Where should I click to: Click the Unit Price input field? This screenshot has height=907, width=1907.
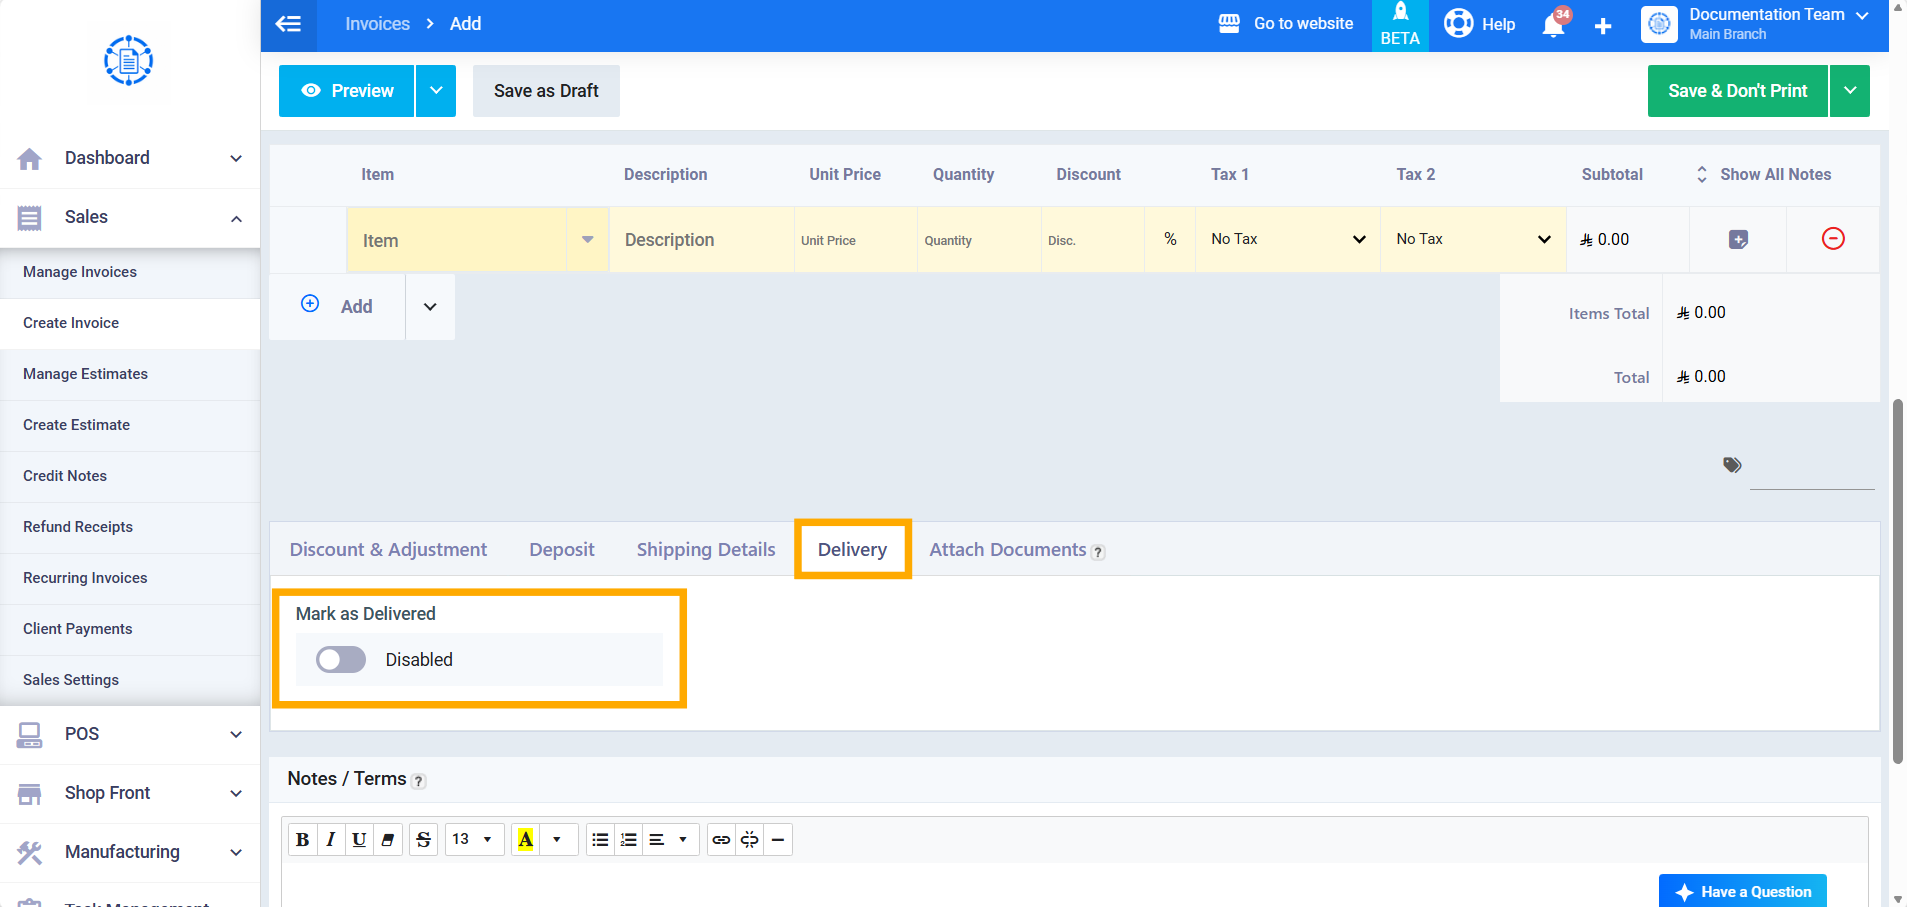856,240
